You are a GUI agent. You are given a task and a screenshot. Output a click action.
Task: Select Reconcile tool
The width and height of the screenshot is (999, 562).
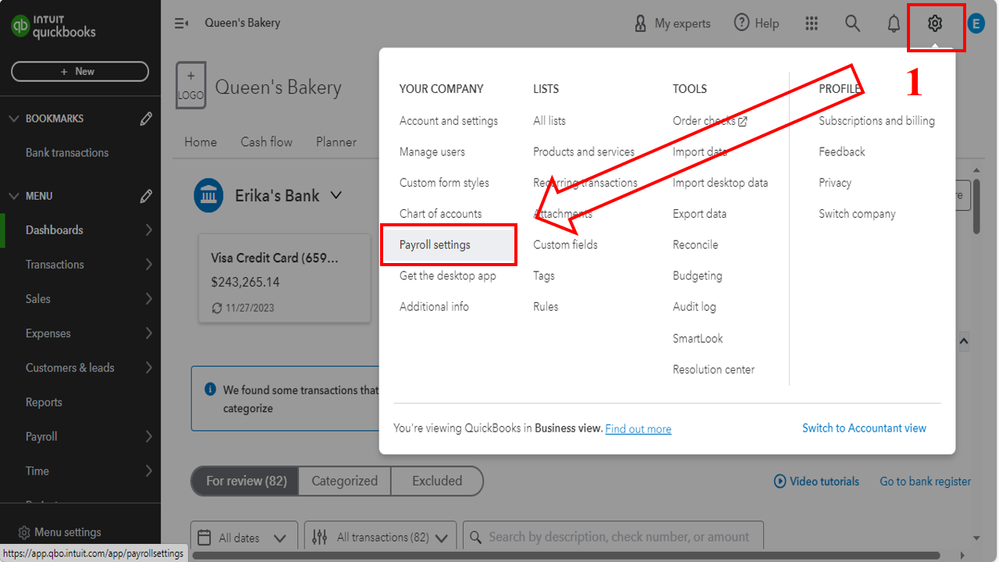tap(695, 245)
